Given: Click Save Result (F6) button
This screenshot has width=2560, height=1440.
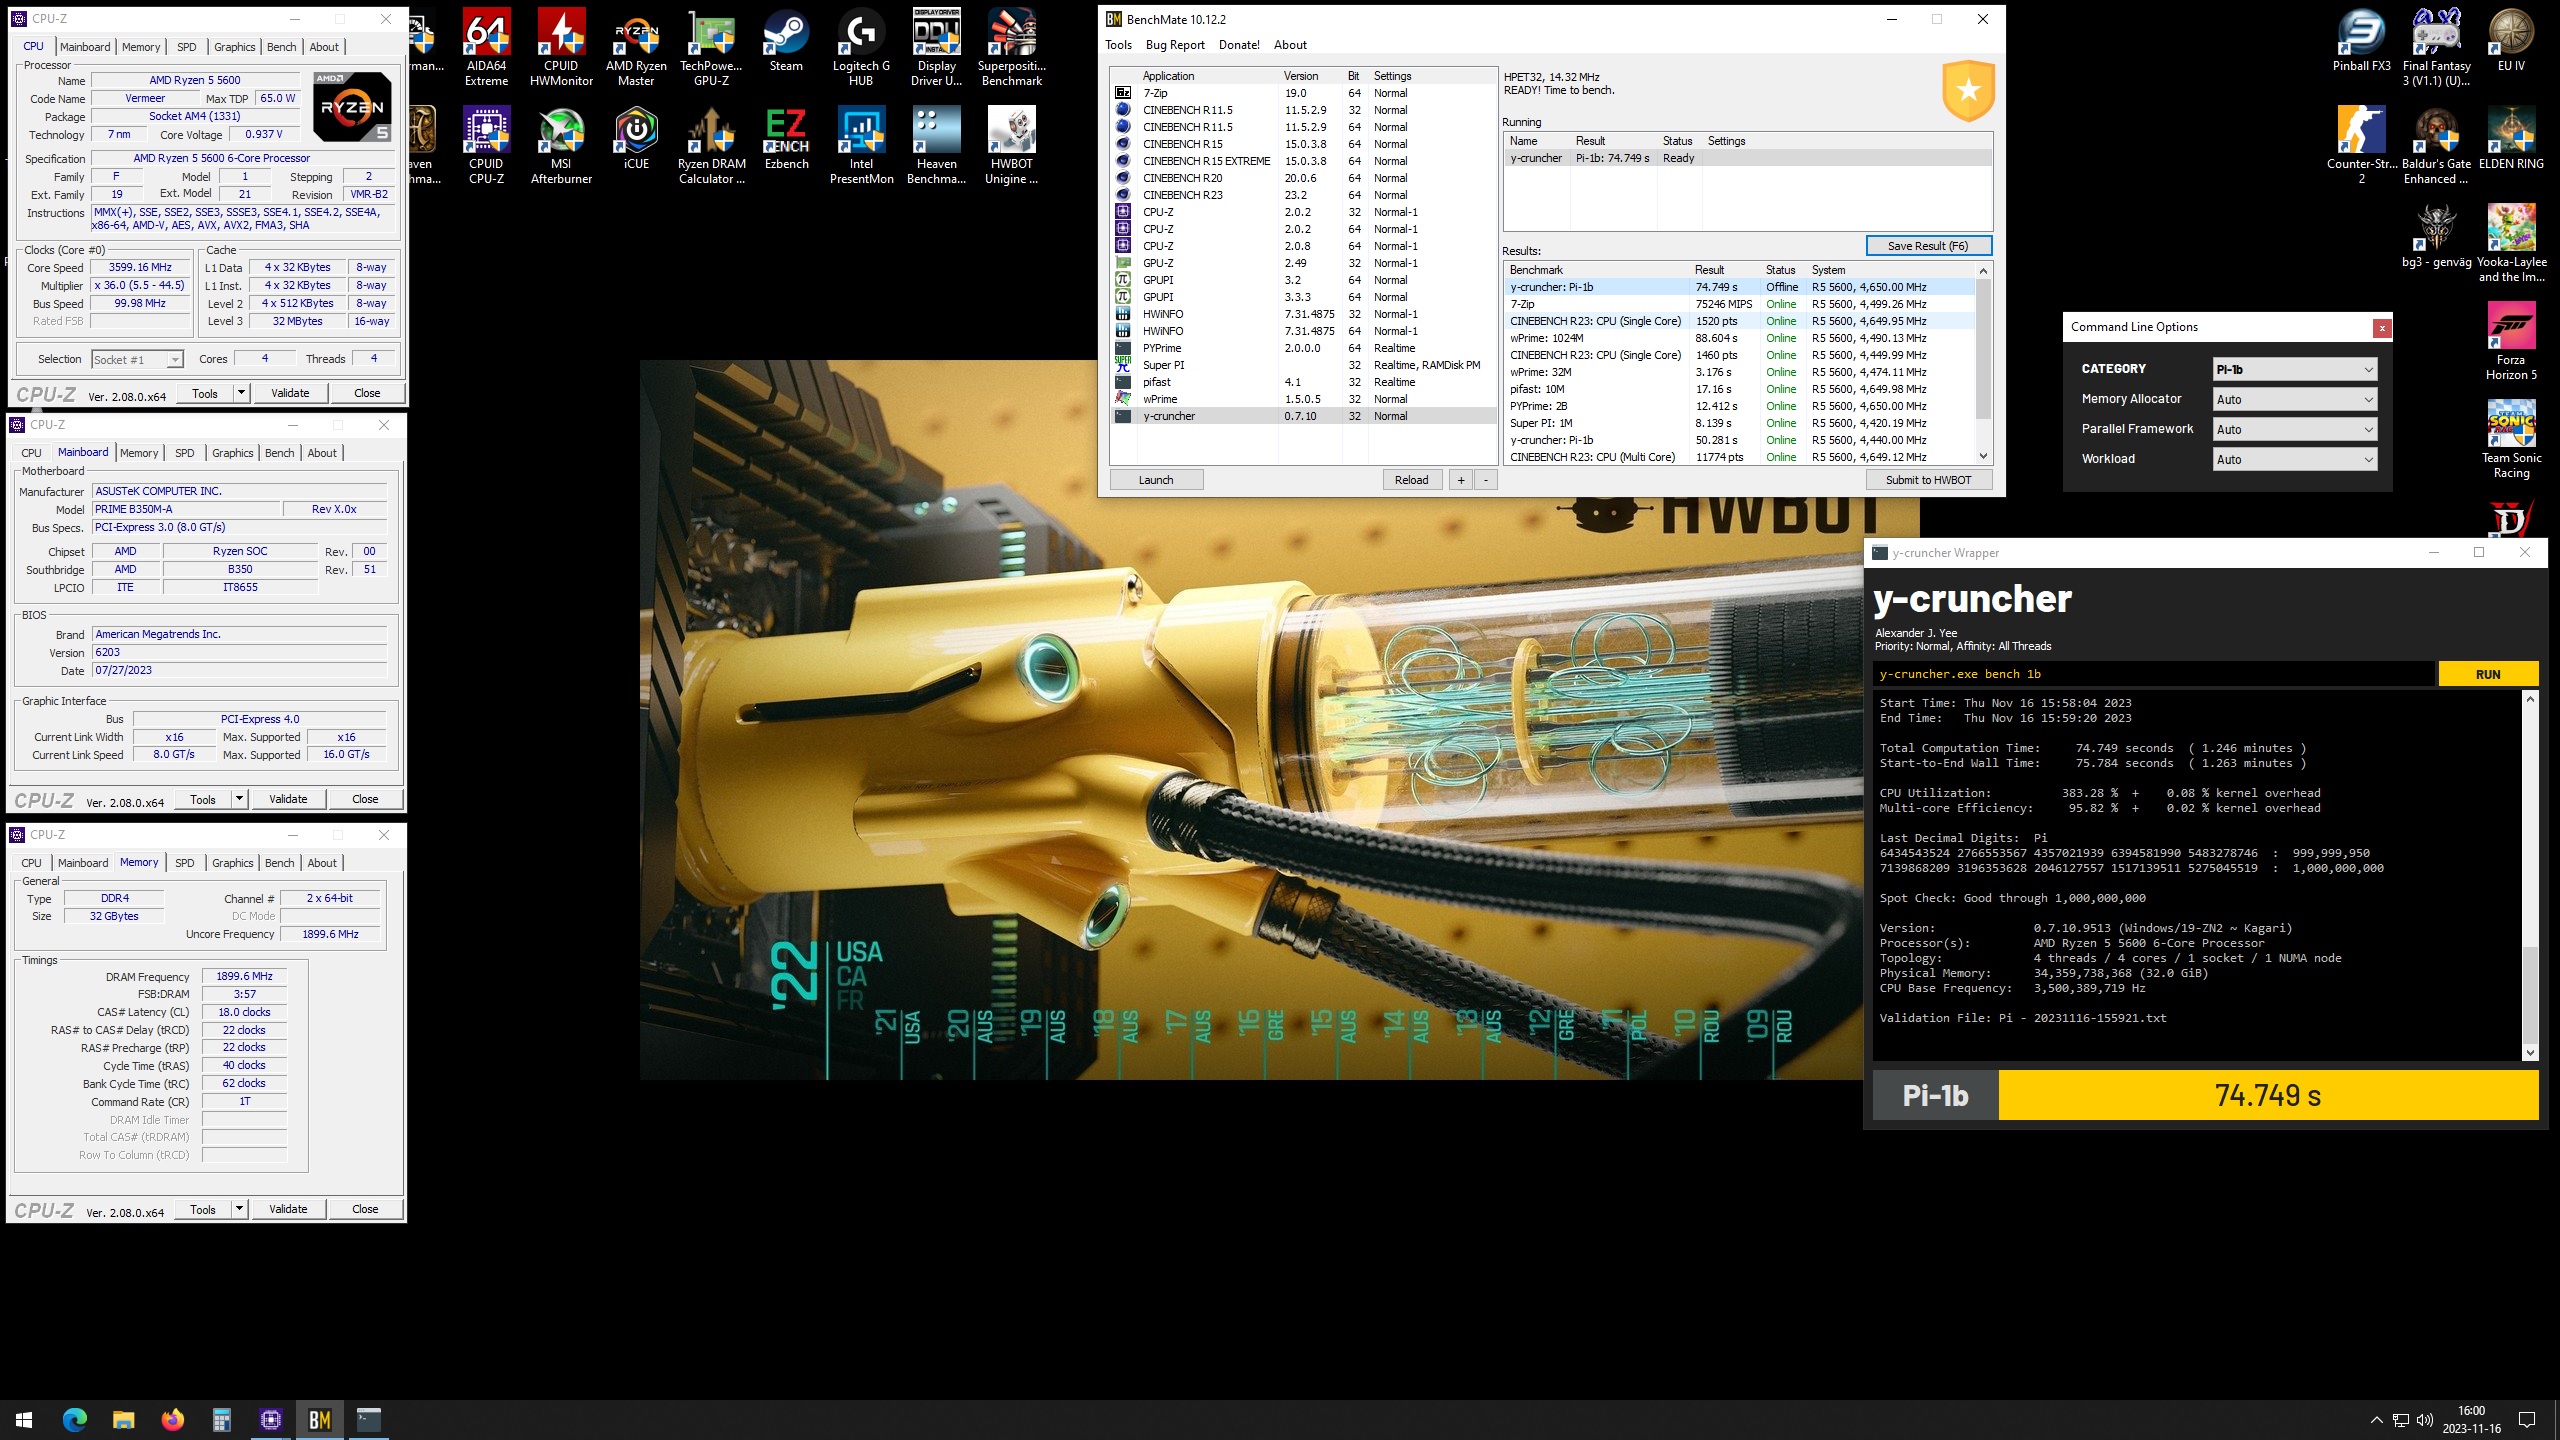Looking at the screenshot, I should coord(1928,246).
